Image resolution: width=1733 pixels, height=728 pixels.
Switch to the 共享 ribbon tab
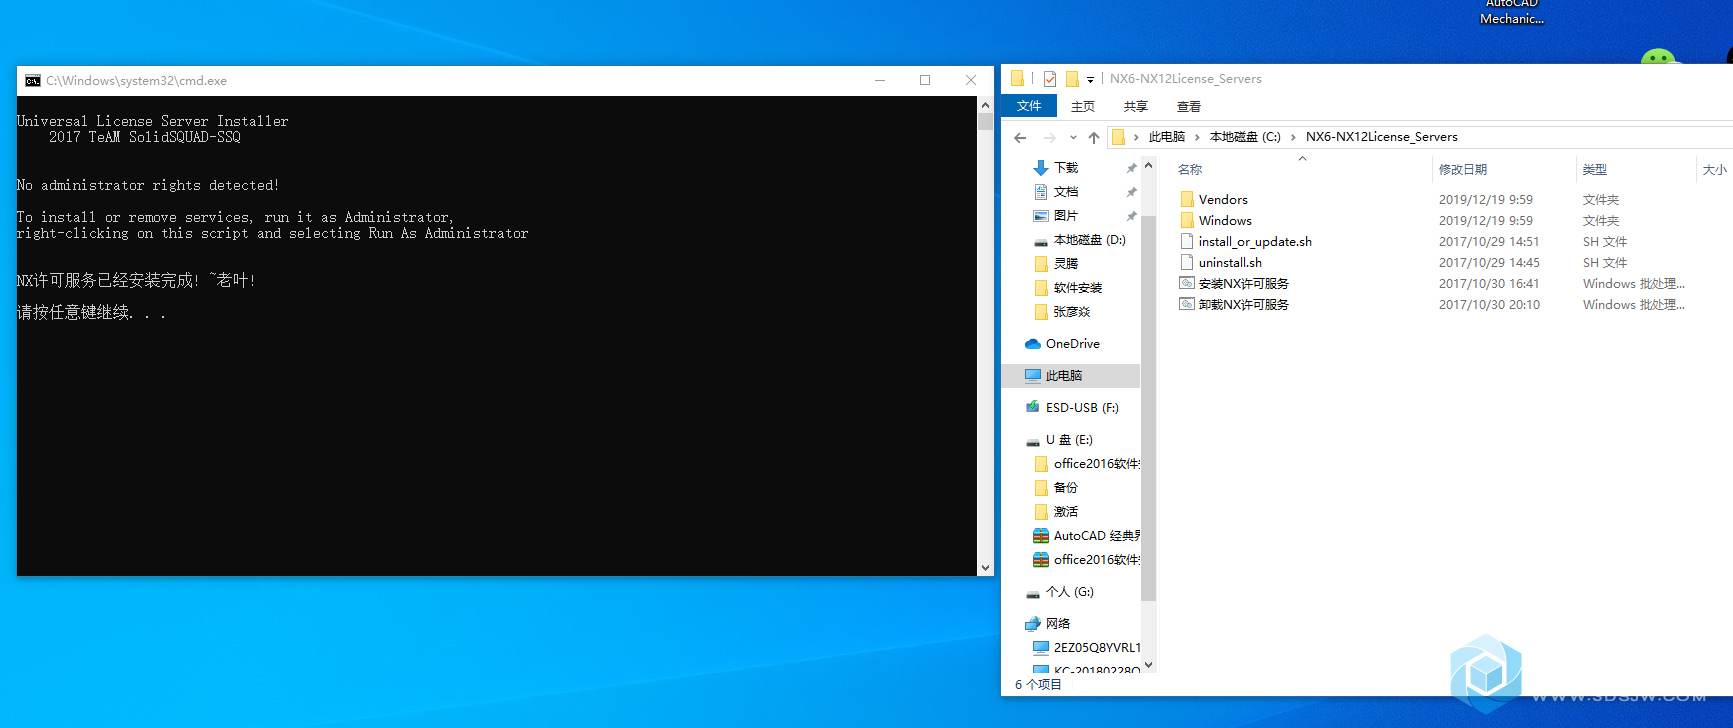point(1136,106)
